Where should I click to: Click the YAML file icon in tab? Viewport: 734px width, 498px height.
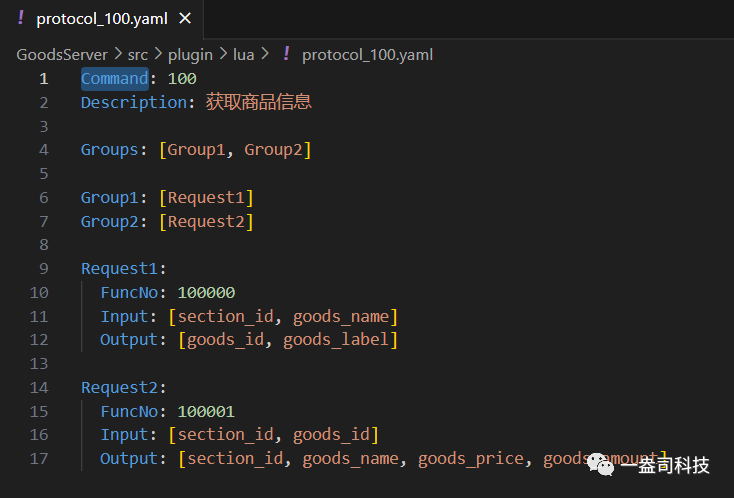(x=20, y=18)
